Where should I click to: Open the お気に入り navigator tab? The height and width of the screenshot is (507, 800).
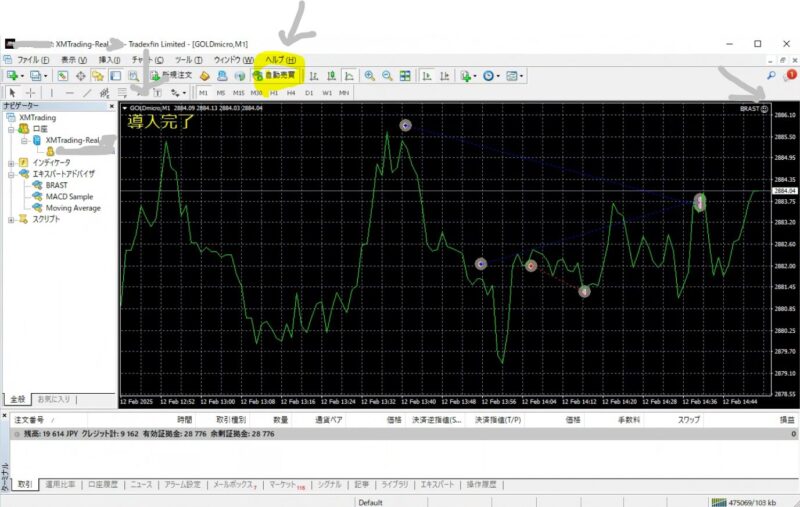coord(54,399)
